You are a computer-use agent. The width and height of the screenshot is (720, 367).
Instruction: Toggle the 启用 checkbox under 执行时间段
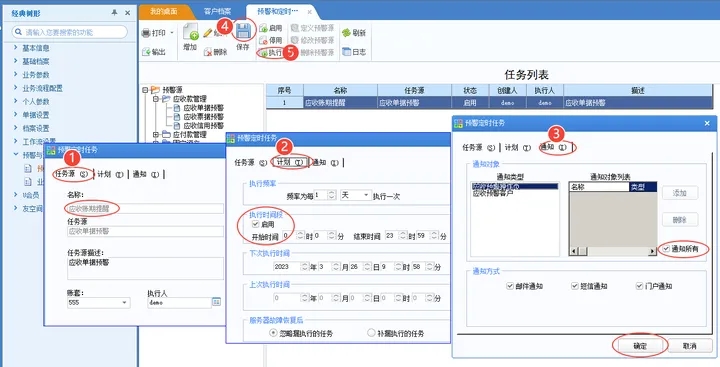(256, 225)
